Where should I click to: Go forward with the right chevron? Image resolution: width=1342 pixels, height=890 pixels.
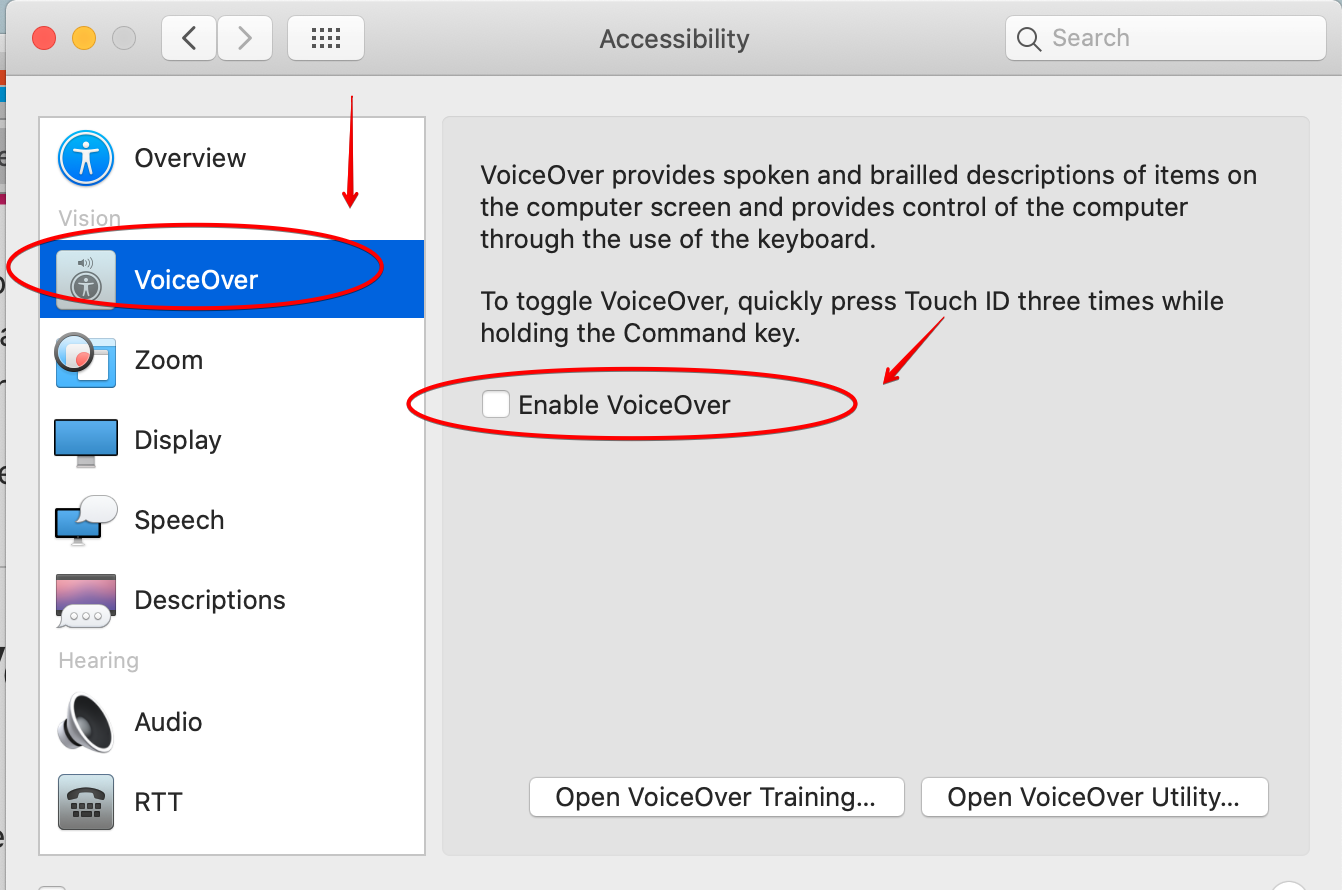243,39
